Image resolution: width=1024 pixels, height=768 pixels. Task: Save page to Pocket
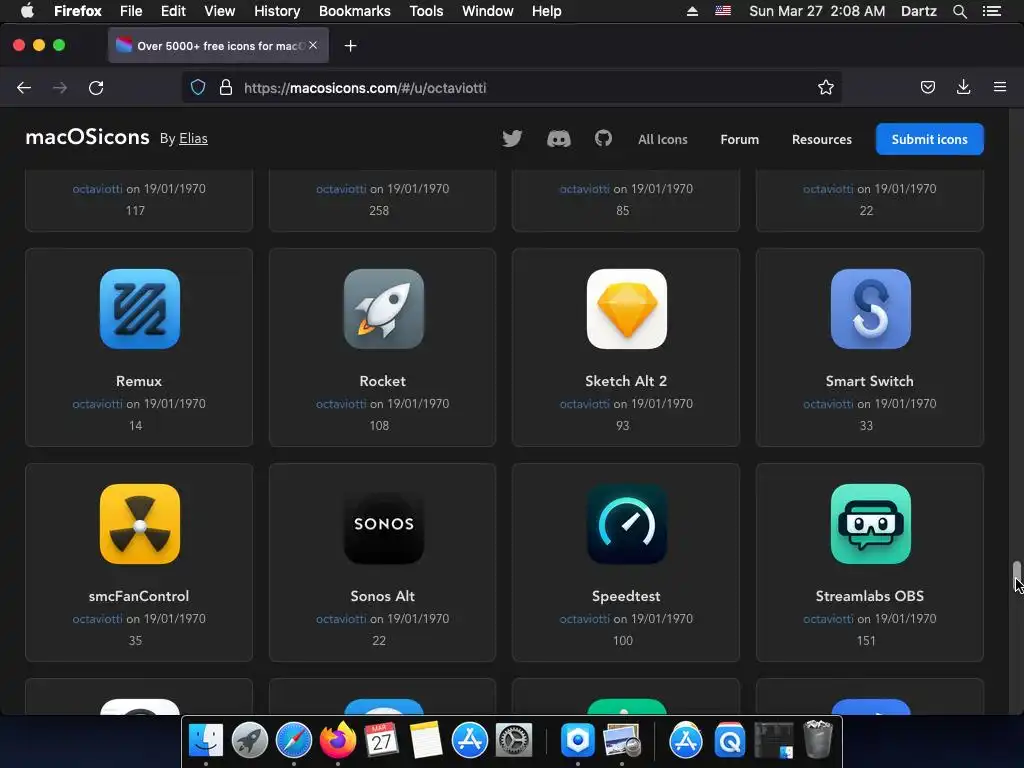pos(927,88)
